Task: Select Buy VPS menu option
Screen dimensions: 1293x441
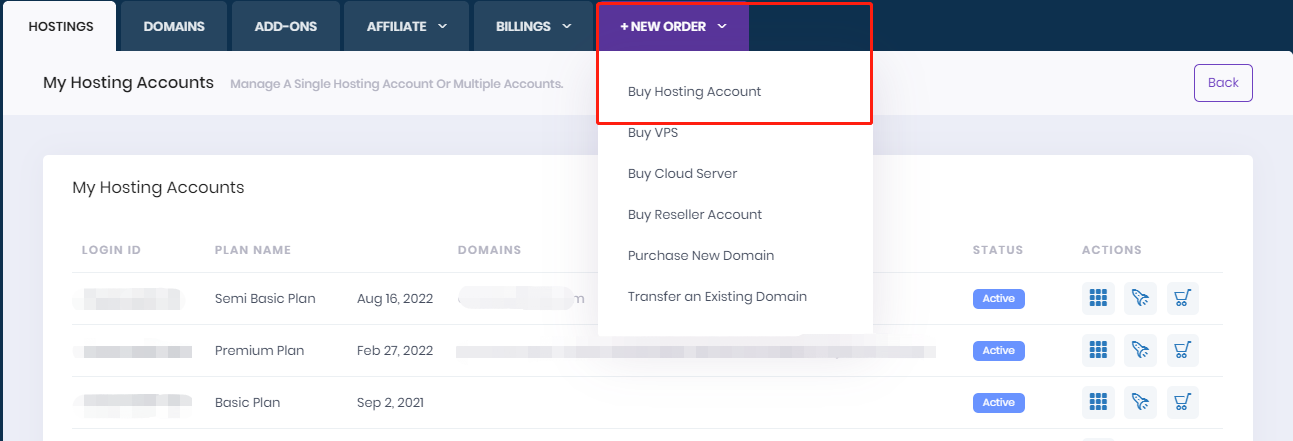Action: (653, 133)
